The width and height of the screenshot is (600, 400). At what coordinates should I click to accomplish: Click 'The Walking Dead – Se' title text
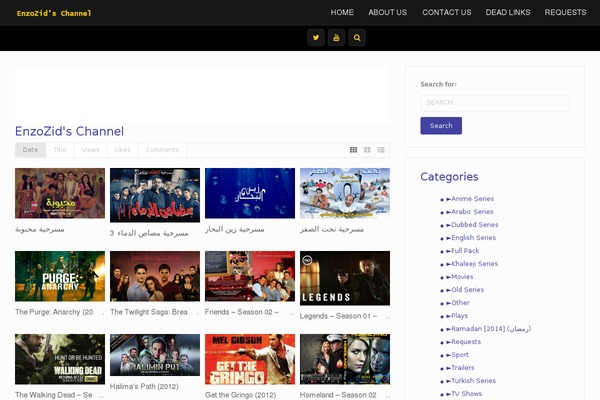point(54,395)
